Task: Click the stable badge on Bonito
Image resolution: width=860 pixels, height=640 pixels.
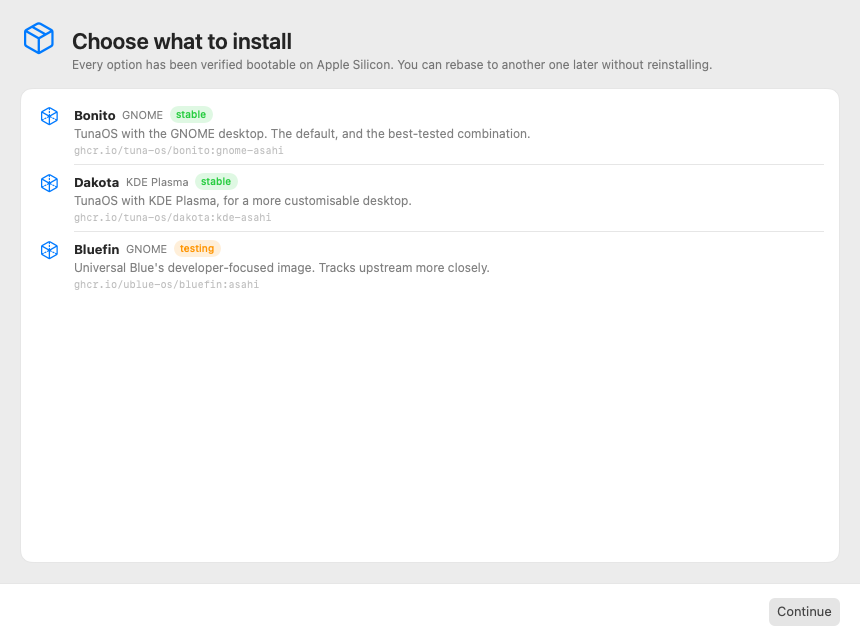Action: (x=191, y=115)
